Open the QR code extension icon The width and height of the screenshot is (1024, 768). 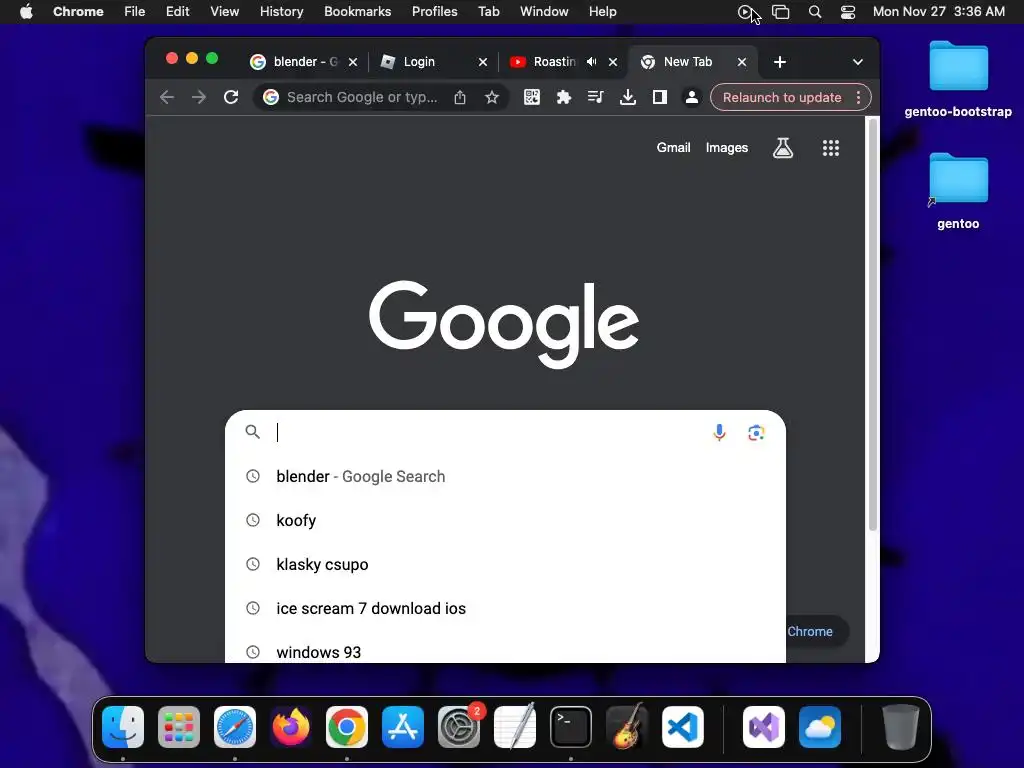[x=532, y=97]
